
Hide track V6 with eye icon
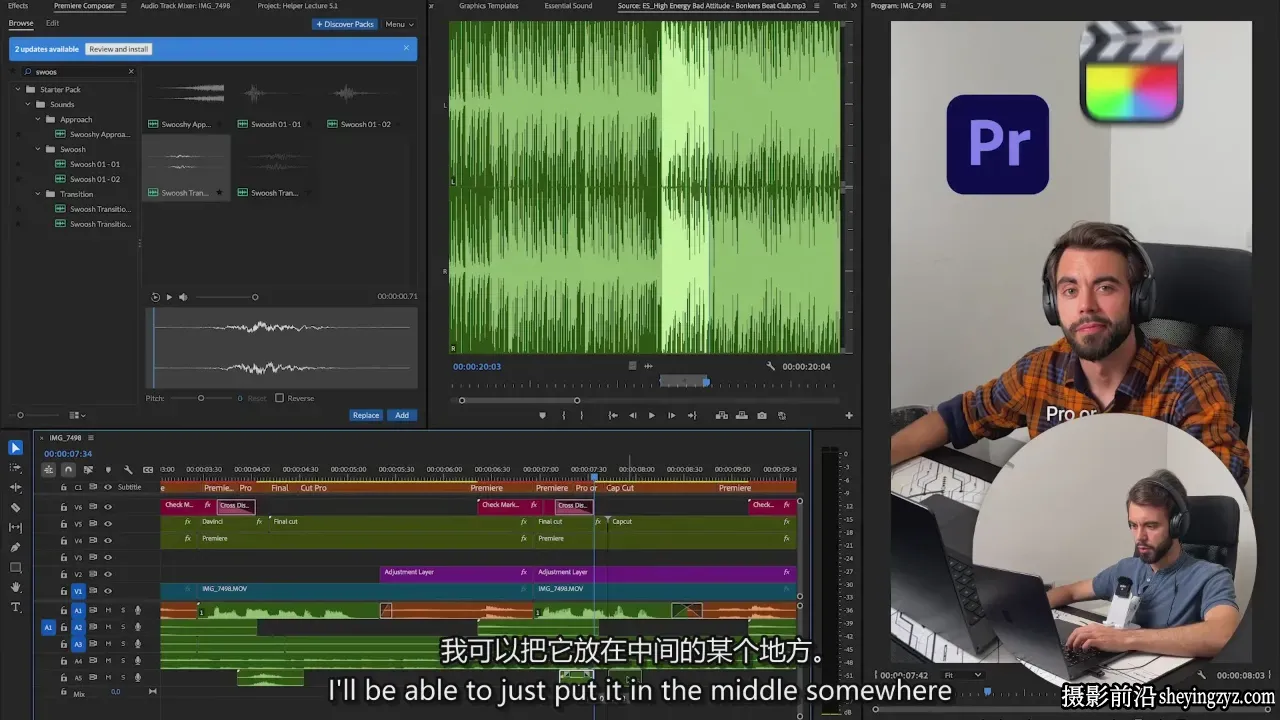click(x=108, y=507)
